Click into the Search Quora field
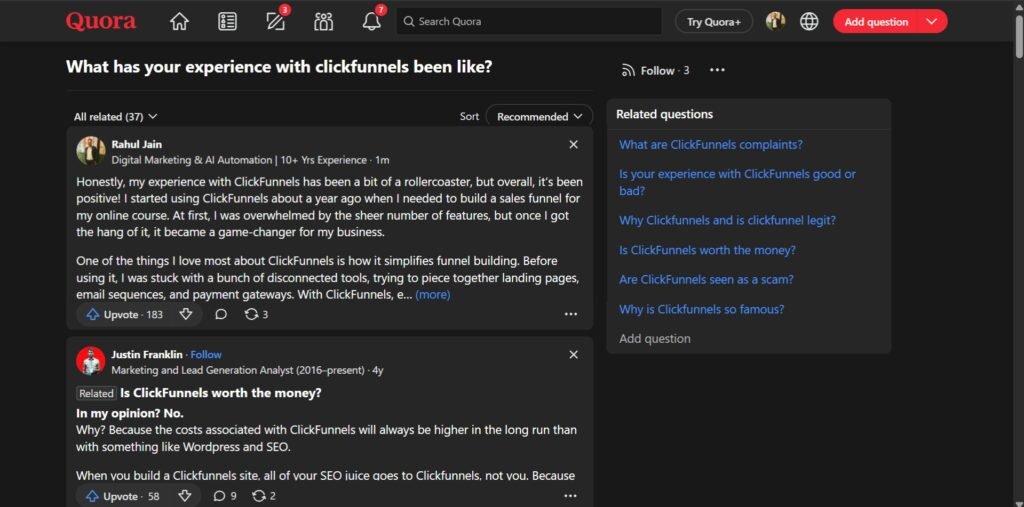 529,22
